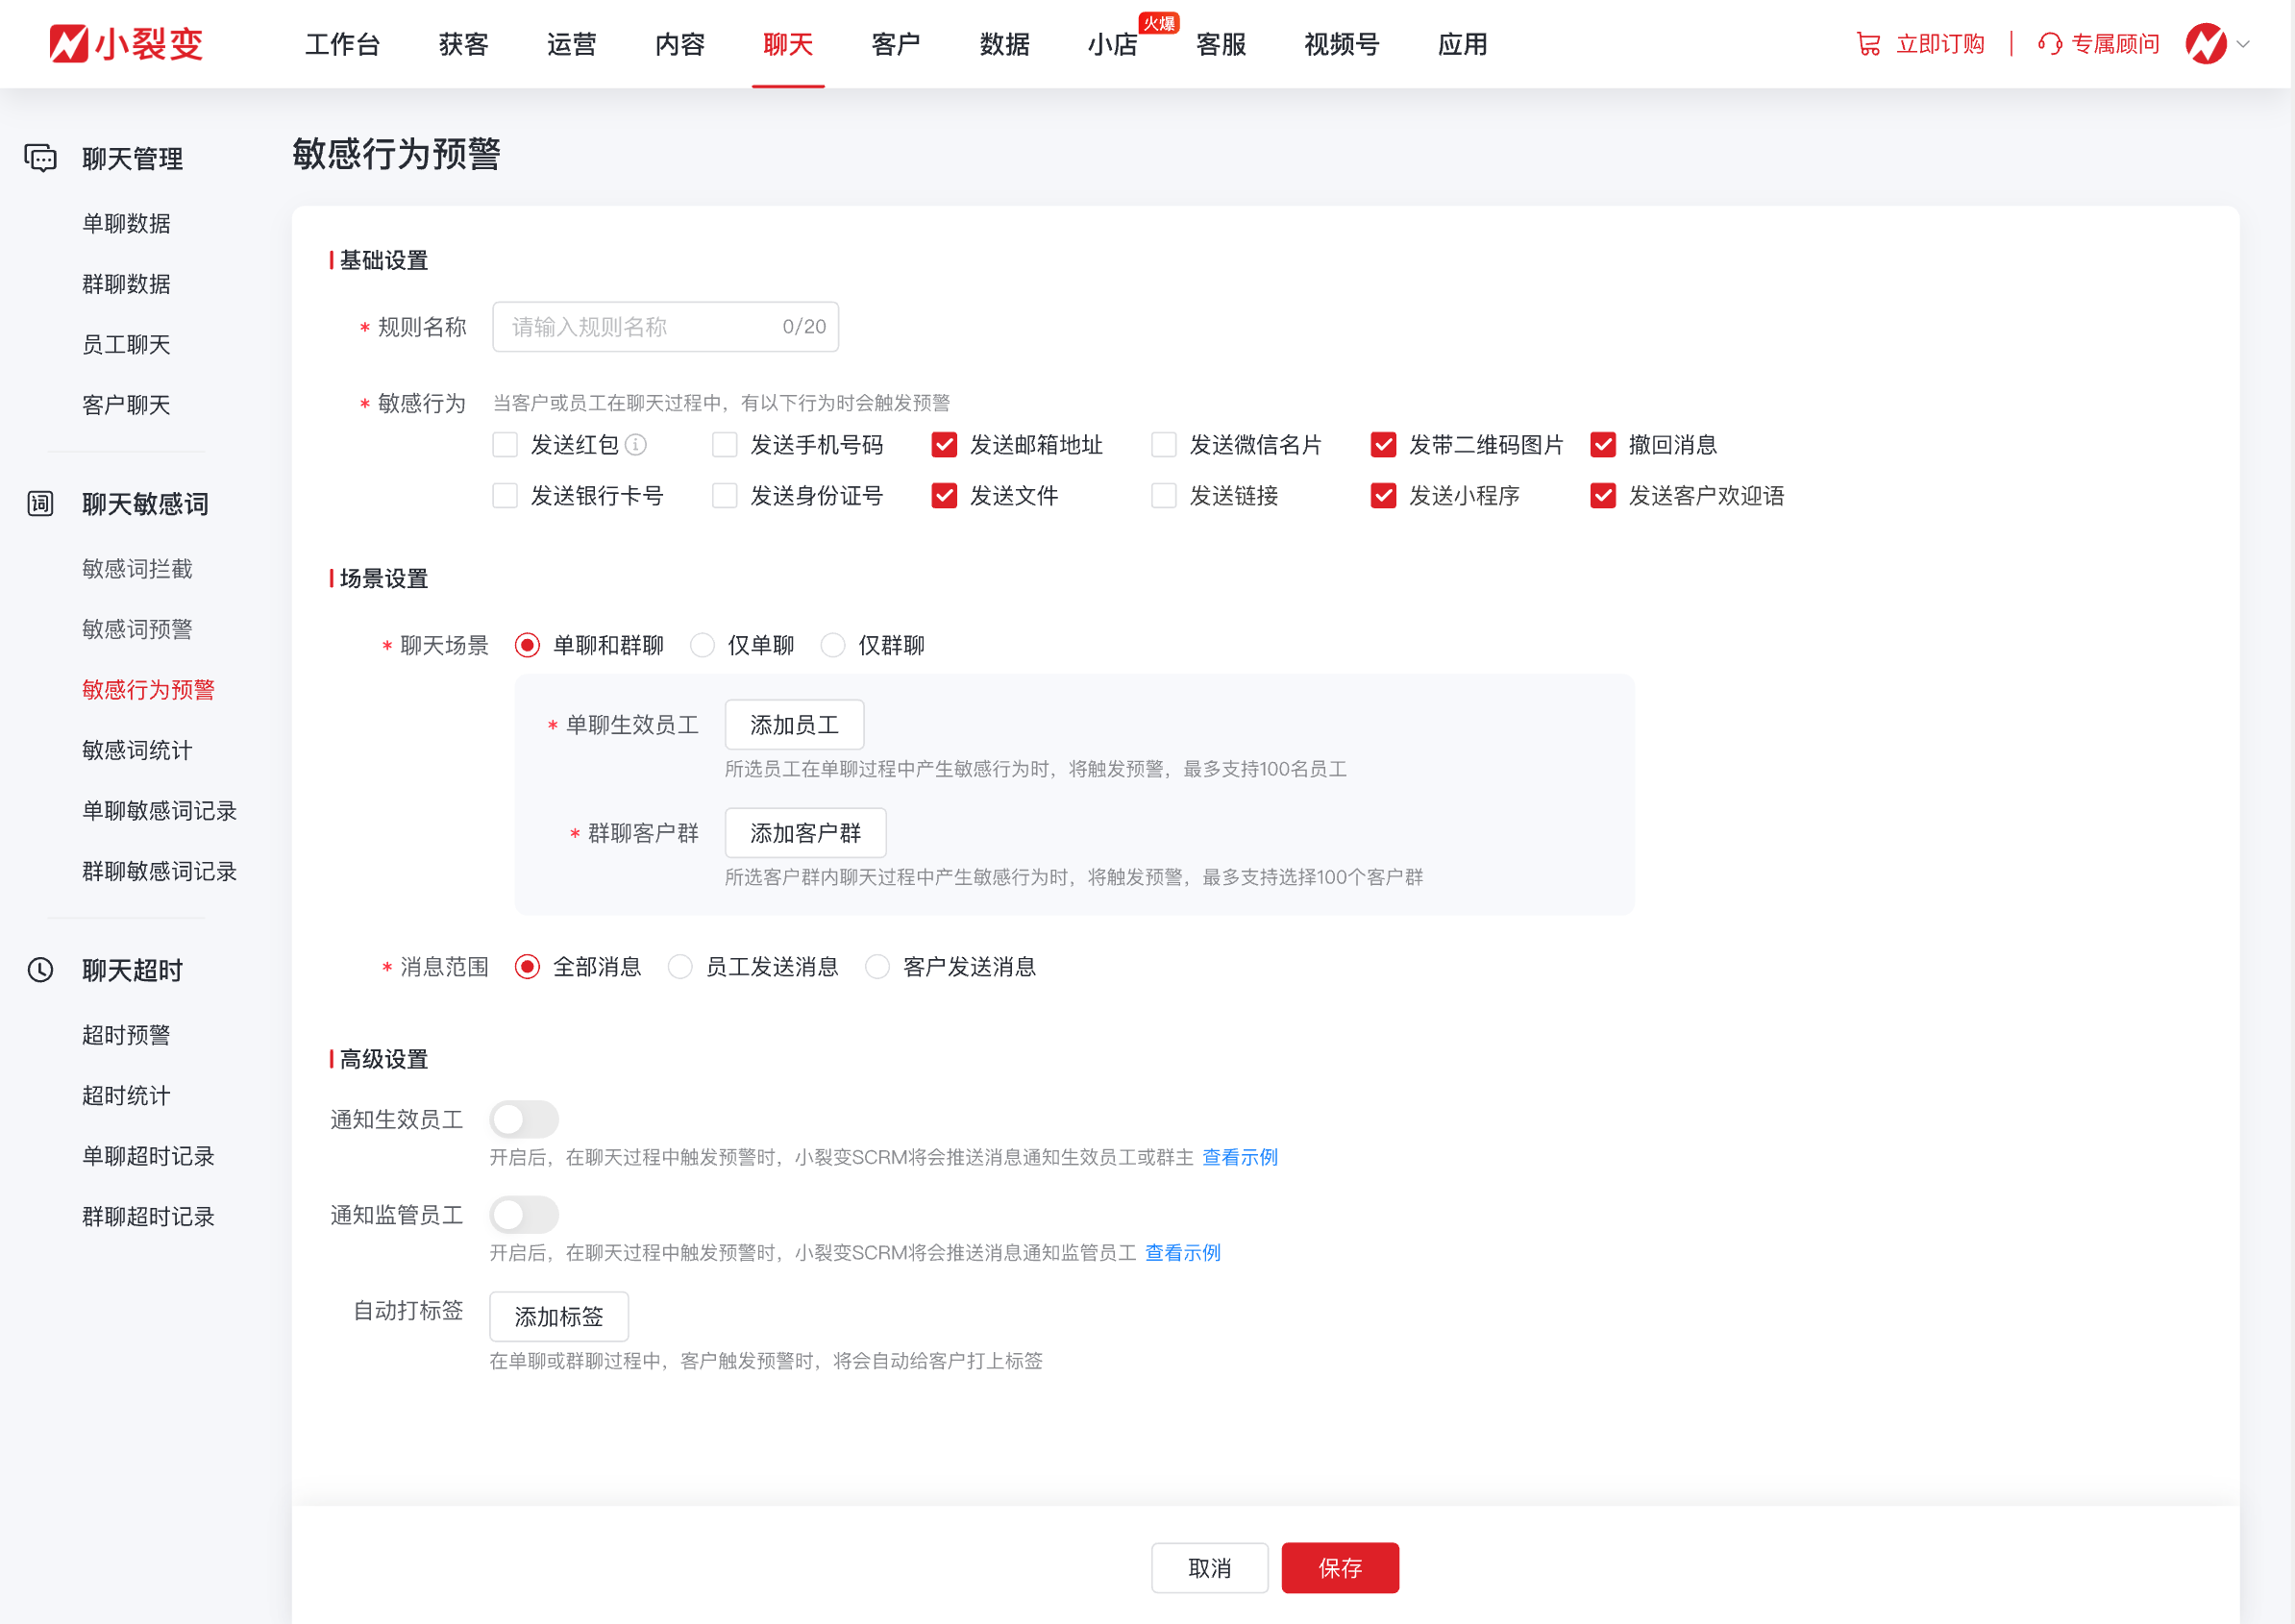The height and width of the screenshot is (1624, 2295).
Task: Select the 仅单聊 radio option
Action: pyautogui.click(x=702, y=645)
